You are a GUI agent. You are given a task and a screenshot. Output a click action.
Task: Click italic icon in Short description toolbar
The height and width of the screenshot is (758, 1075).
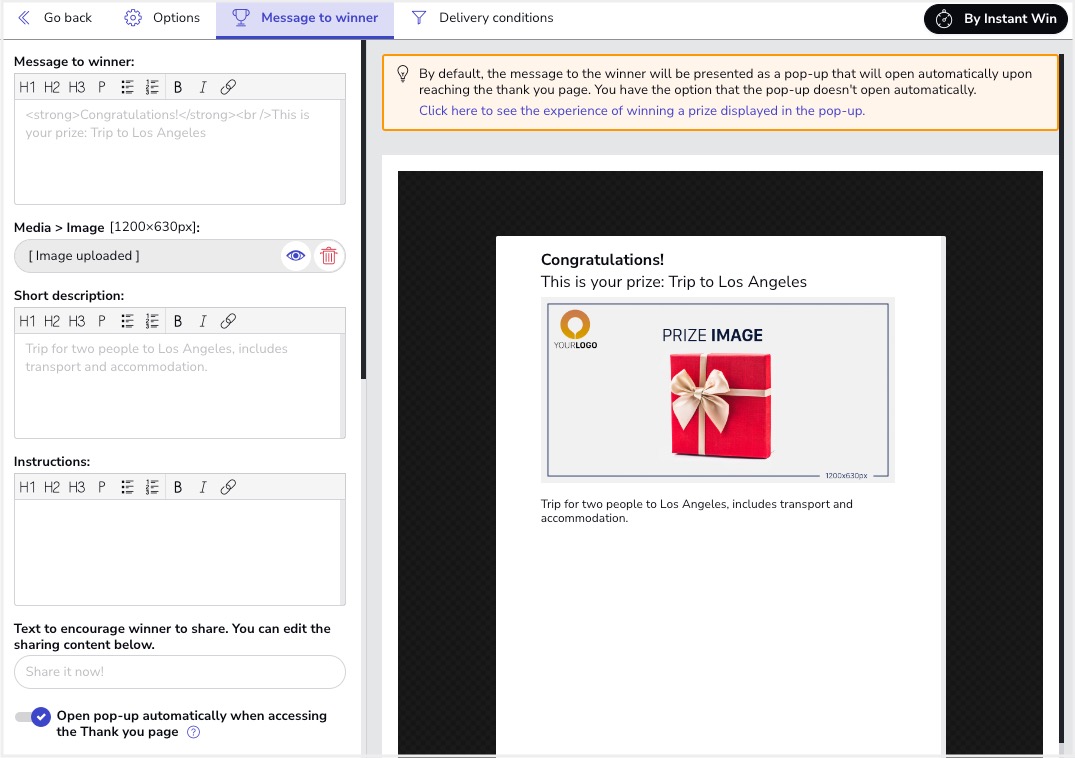coord(203,321)
